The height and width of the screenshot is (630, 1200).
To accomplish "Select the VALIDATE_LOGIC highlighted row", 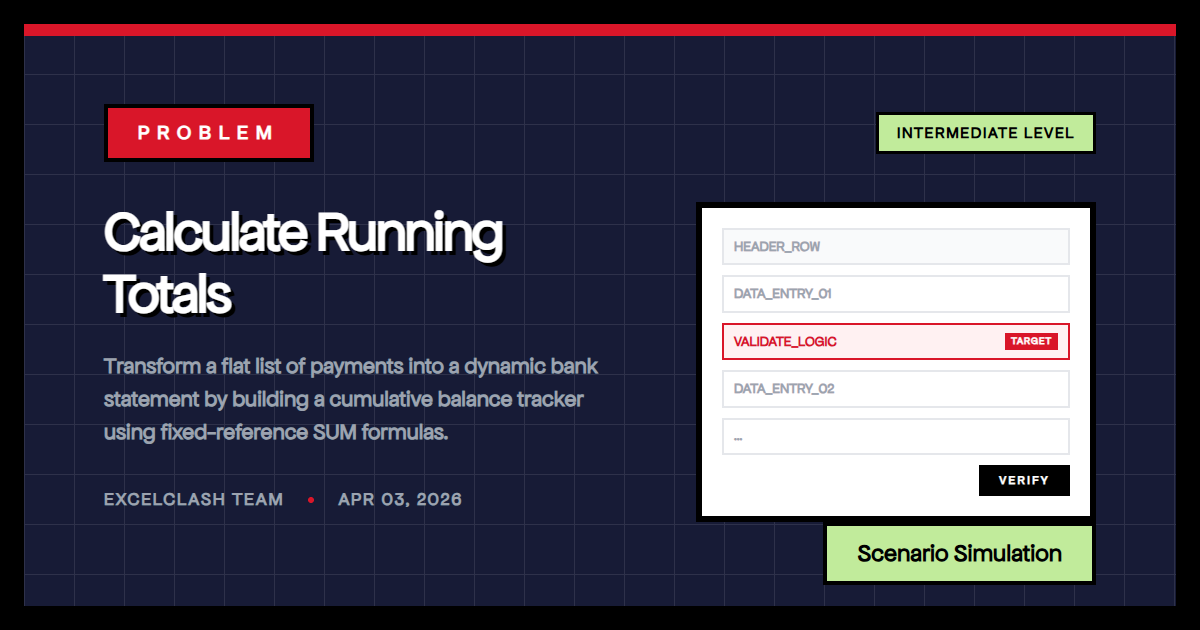I will tap(895, 341).
